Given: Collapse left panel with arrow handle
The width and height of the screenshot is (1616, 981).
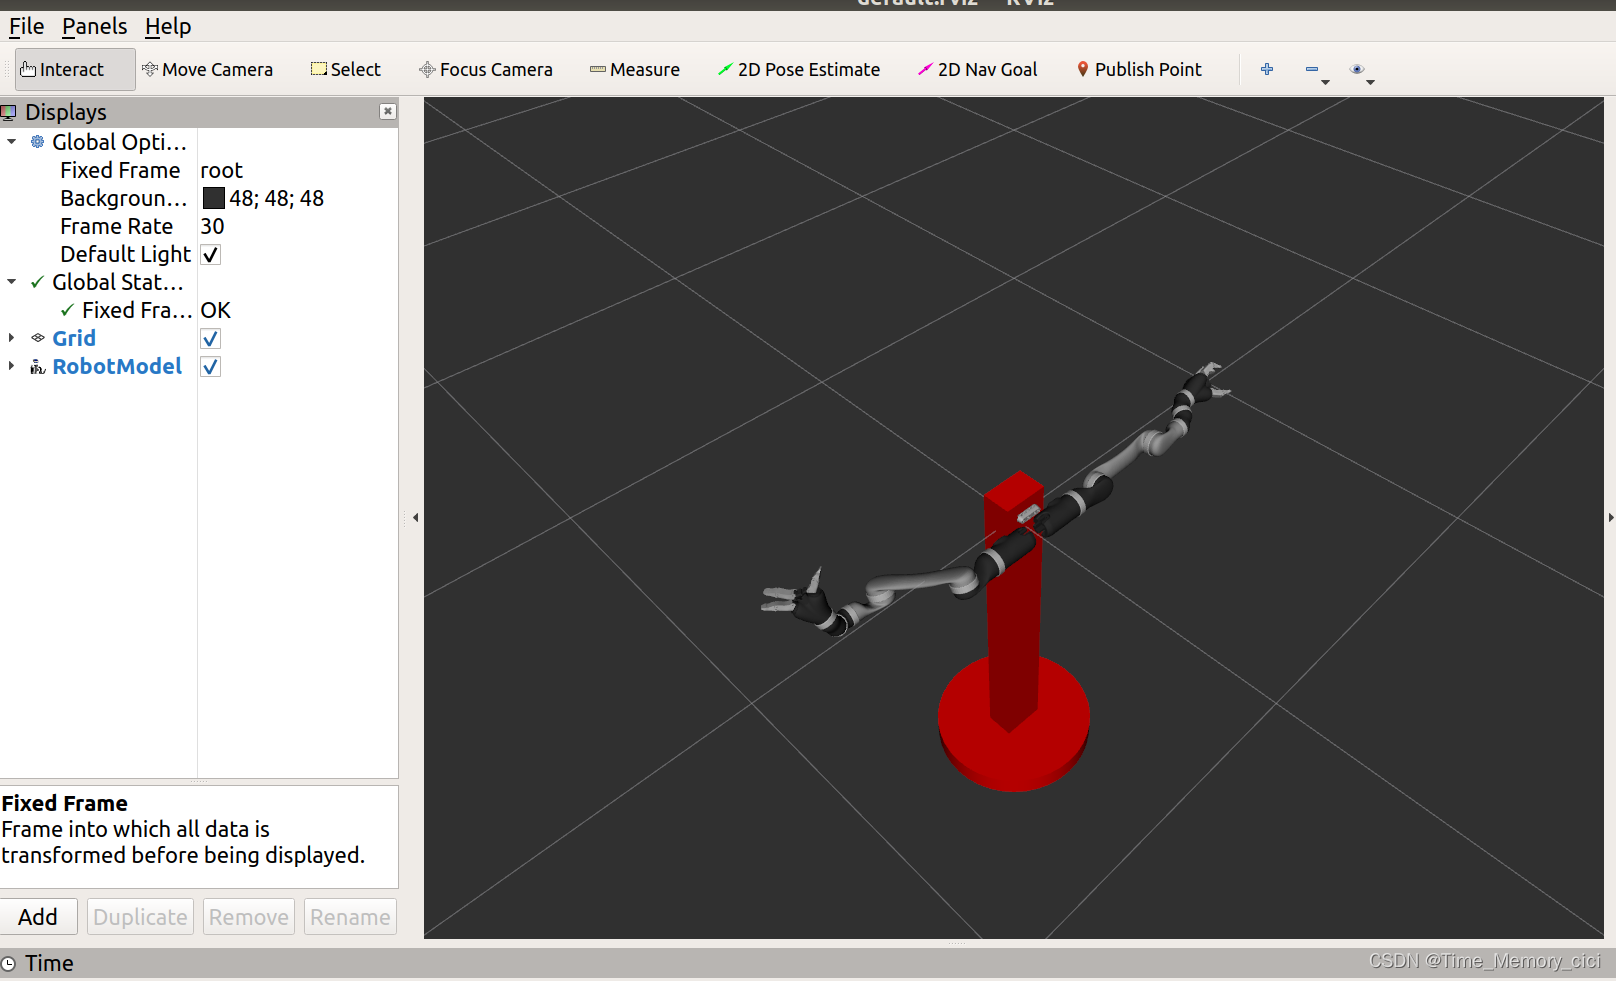Looking at the screenshot, I should point(415,518).
